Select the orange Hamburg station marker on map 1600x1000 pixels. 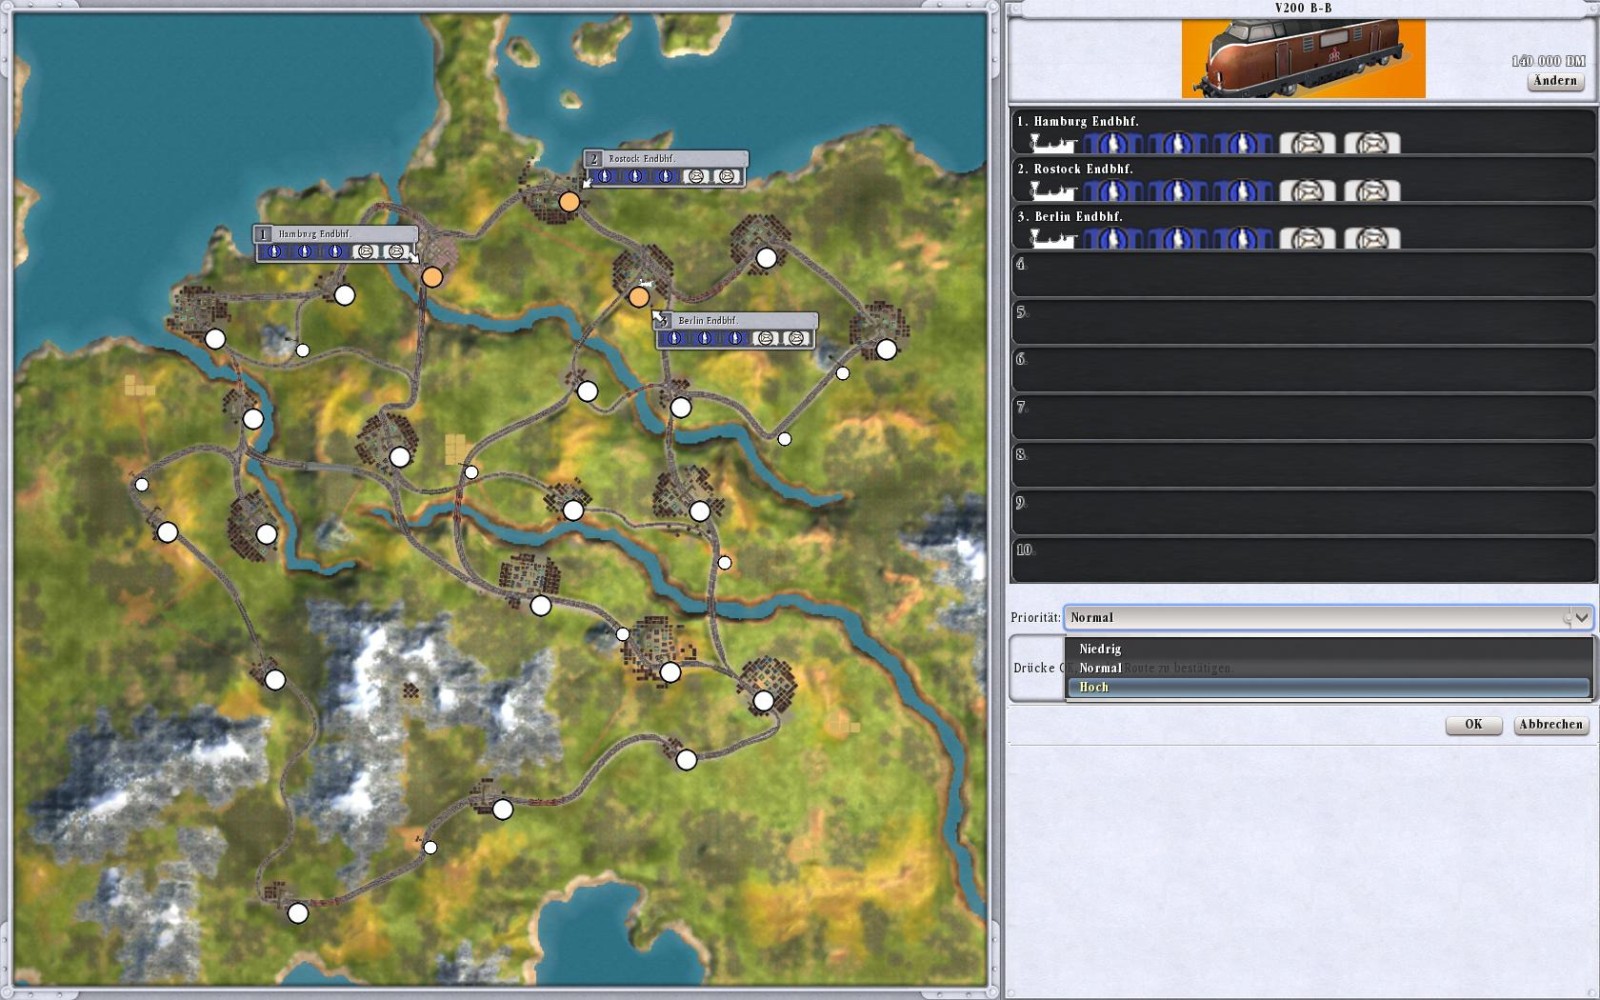432,277
